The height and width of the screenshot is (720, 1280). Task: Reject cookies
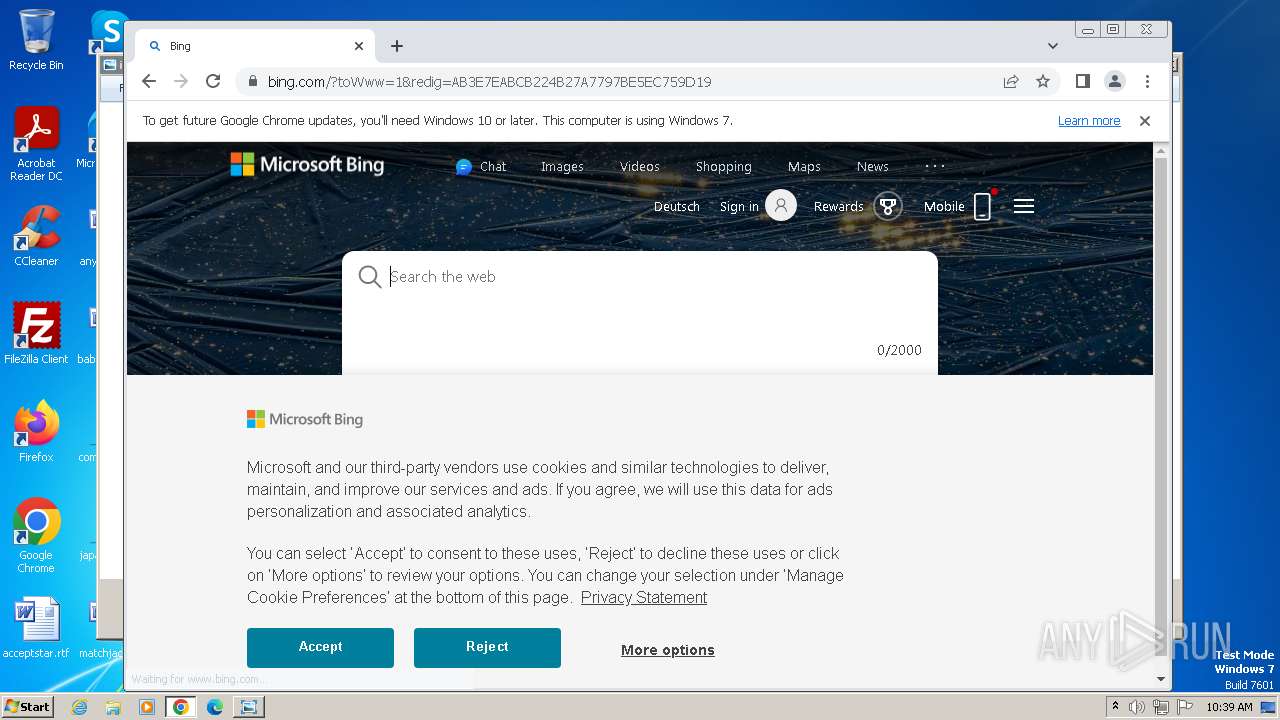click(487, 648)
